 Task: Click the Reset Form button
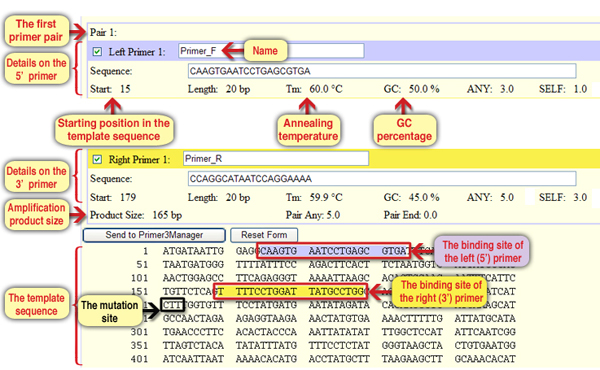click(x=264, y=235)
